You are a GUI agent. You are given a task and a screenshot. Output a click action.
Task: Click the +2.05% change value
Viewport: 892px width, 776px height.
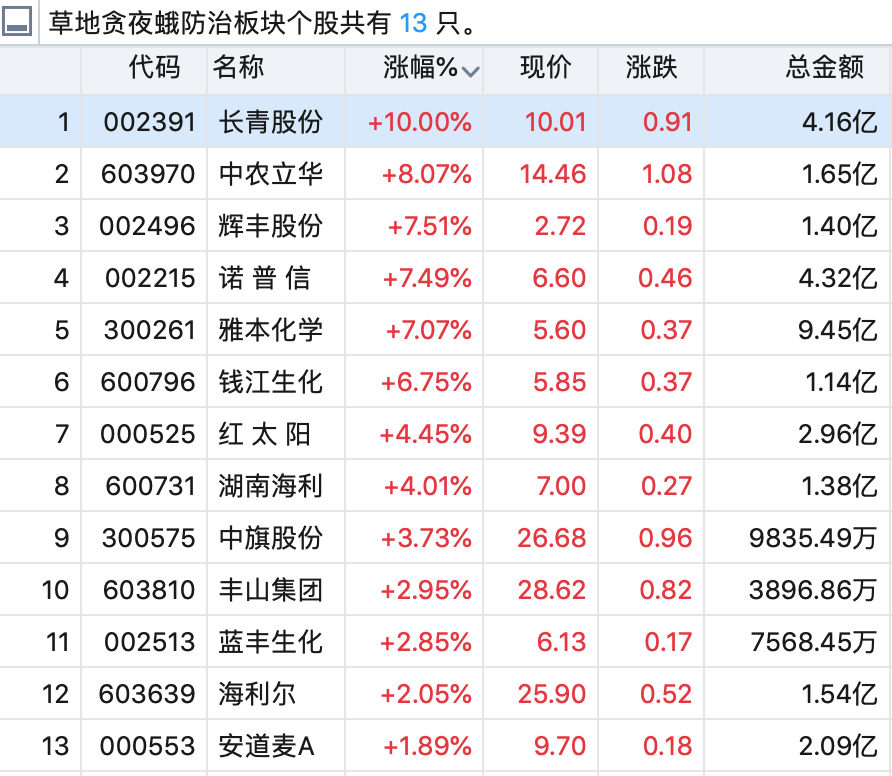pyautogui.click(x=426, y=694)
